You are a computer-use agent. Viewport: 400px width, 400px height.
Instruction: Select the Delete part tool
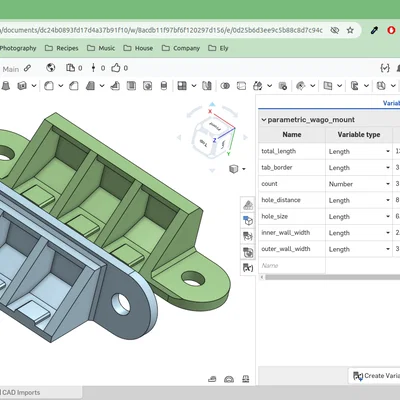point(283,86)
